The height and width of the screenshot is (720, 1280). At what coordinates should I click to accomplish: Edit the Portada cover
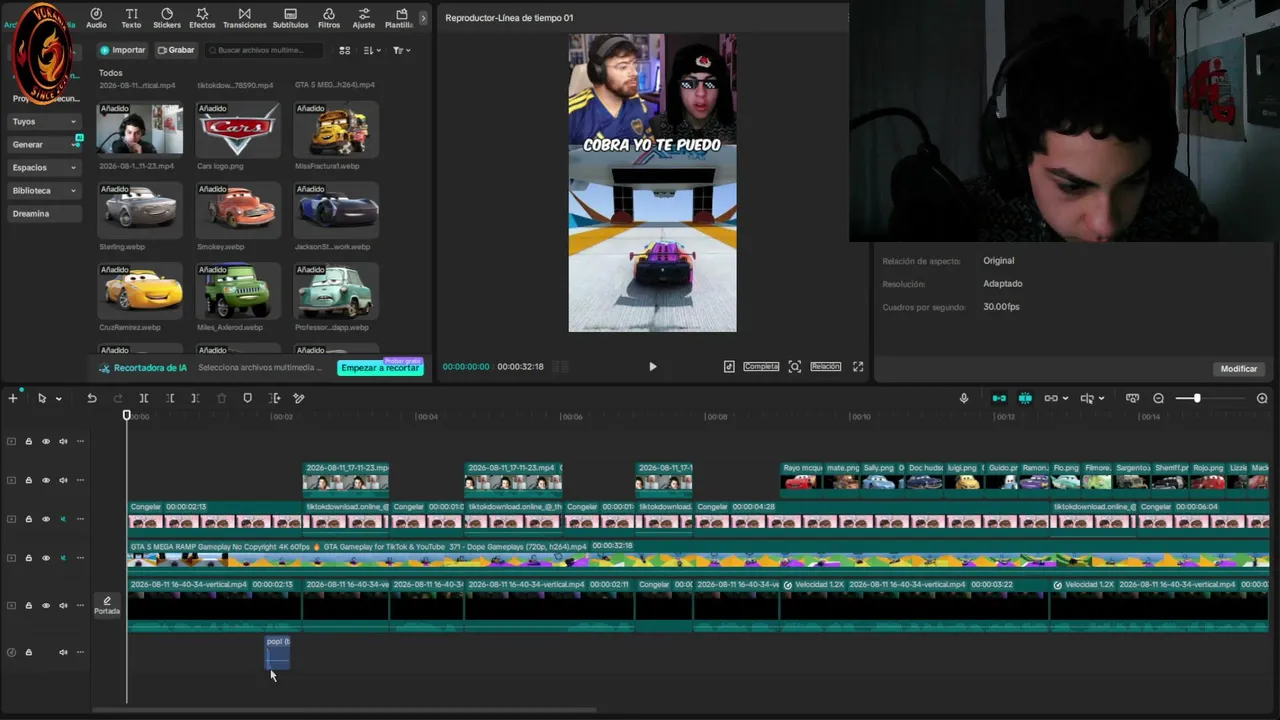[x=107, y=606]
